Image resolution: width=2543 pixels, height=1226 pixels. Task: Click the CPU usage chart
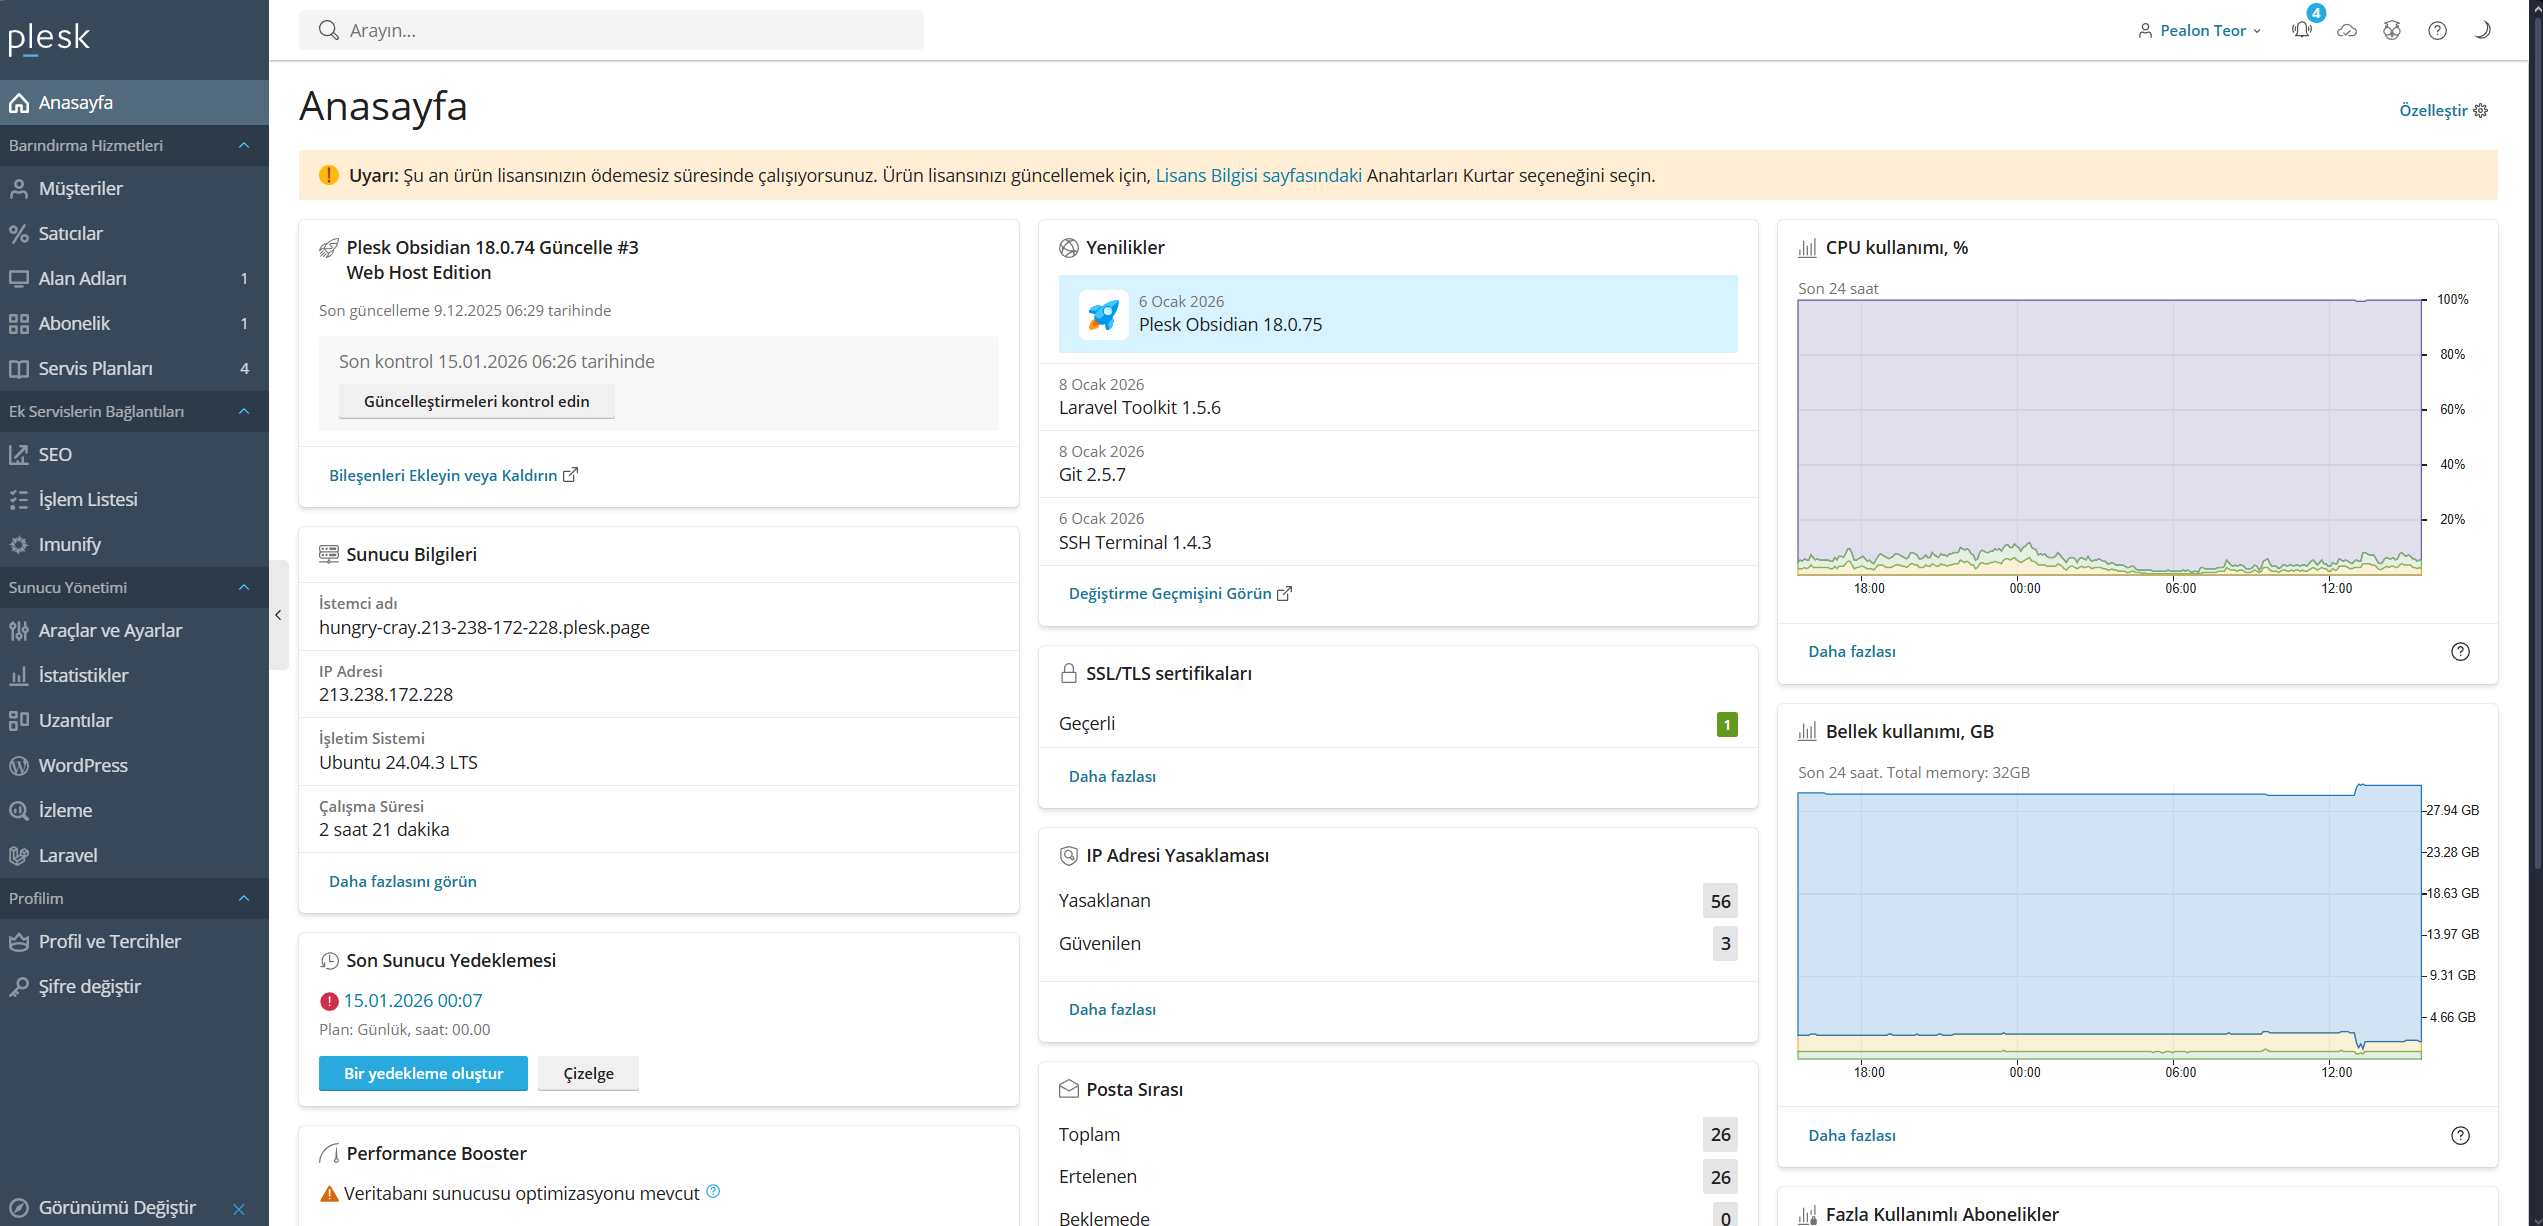click(x=2109, y=437)
